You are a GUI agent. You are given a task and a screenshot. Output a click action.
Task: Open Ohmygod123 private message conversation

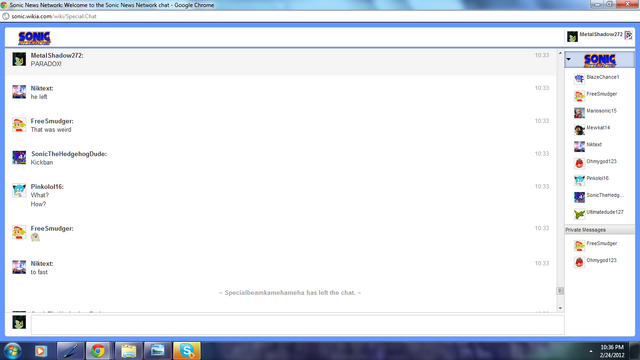pos(600,261)
